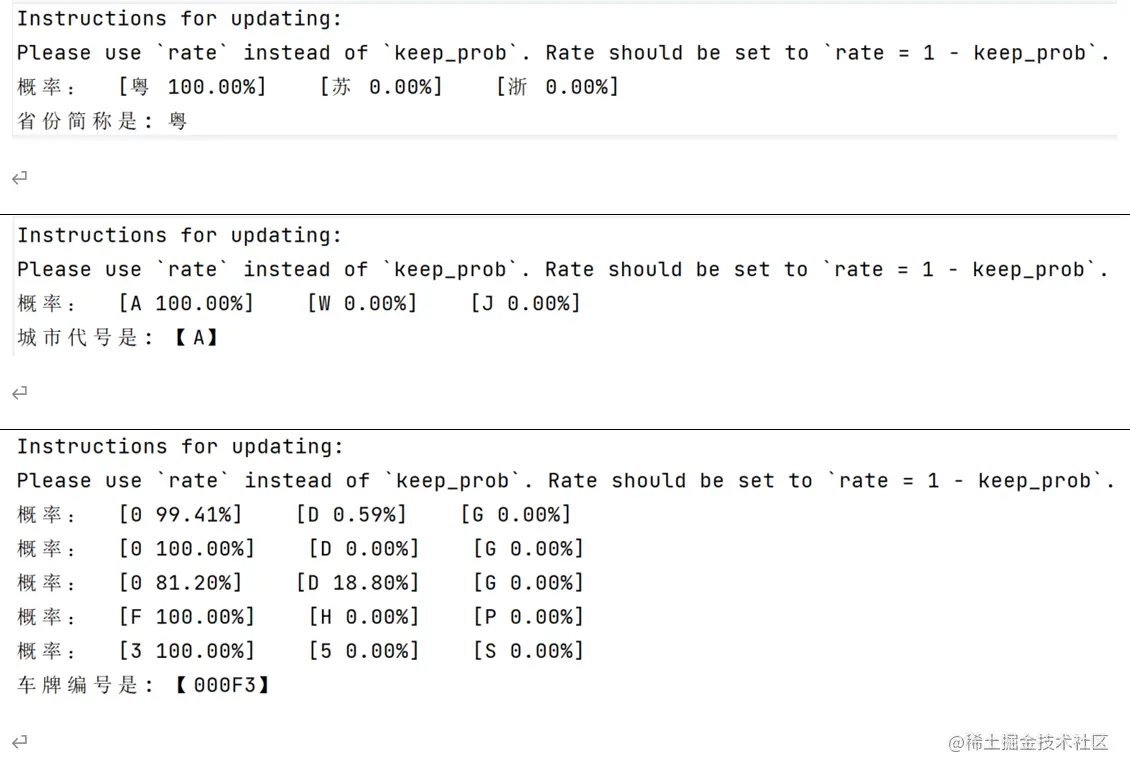Select the [F 100.00%] probability entry
Image resolution: width=1130 pixels, height=774 pixels.
click(187, 617)
